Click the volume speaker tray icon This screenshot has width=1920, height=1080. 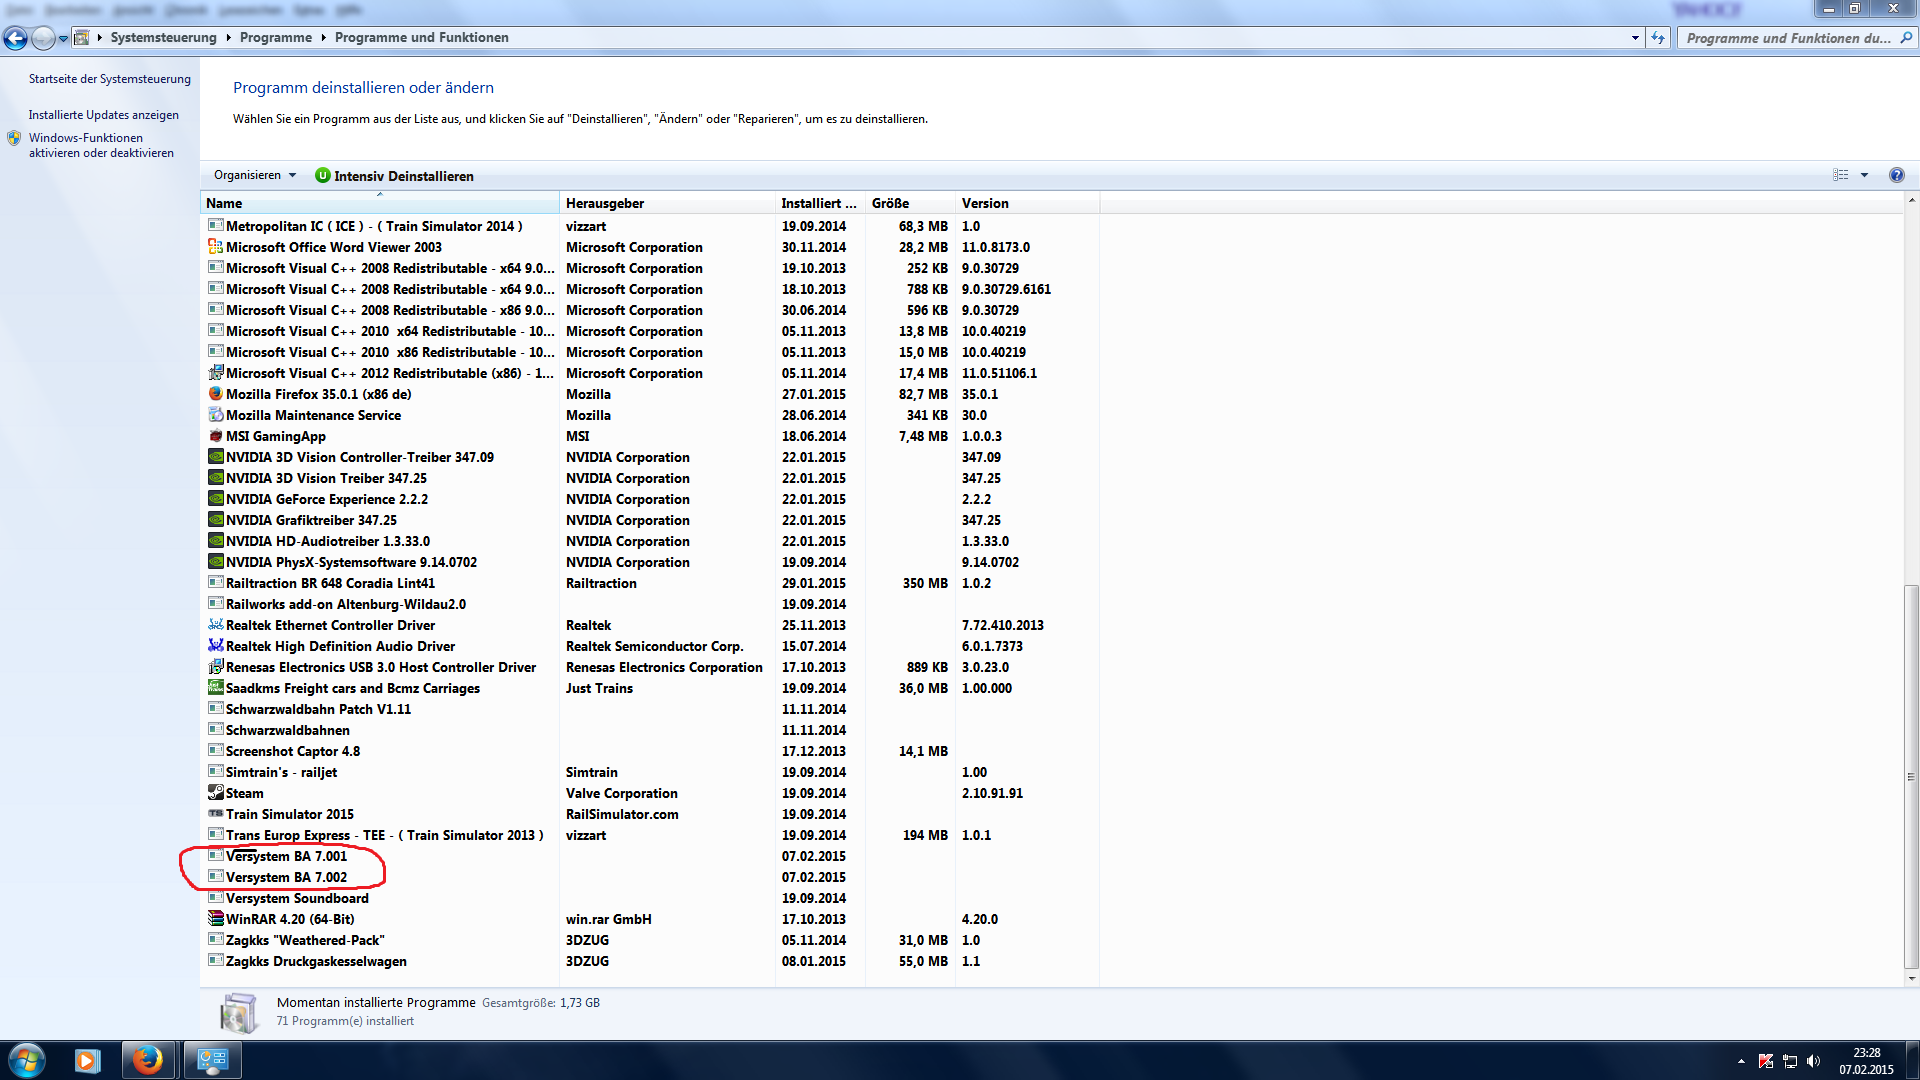tap(1814, 1061)
